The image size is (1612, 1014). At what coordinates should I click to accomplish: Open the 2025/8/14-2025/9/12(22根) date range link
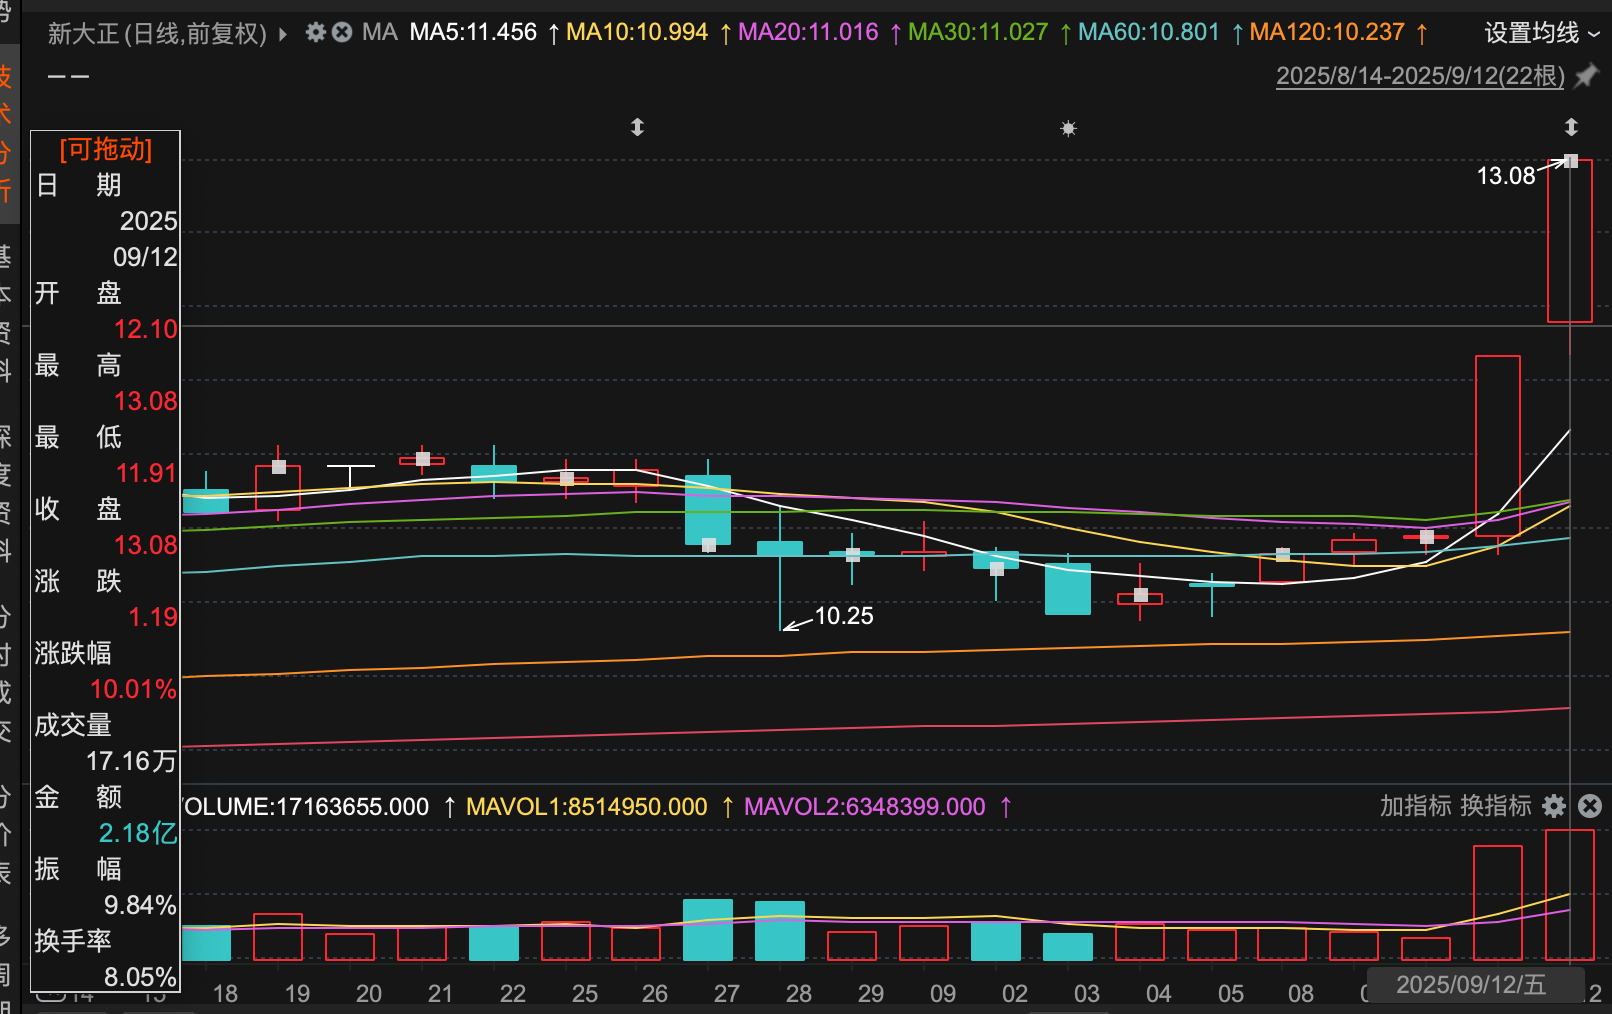[1420, 76]
